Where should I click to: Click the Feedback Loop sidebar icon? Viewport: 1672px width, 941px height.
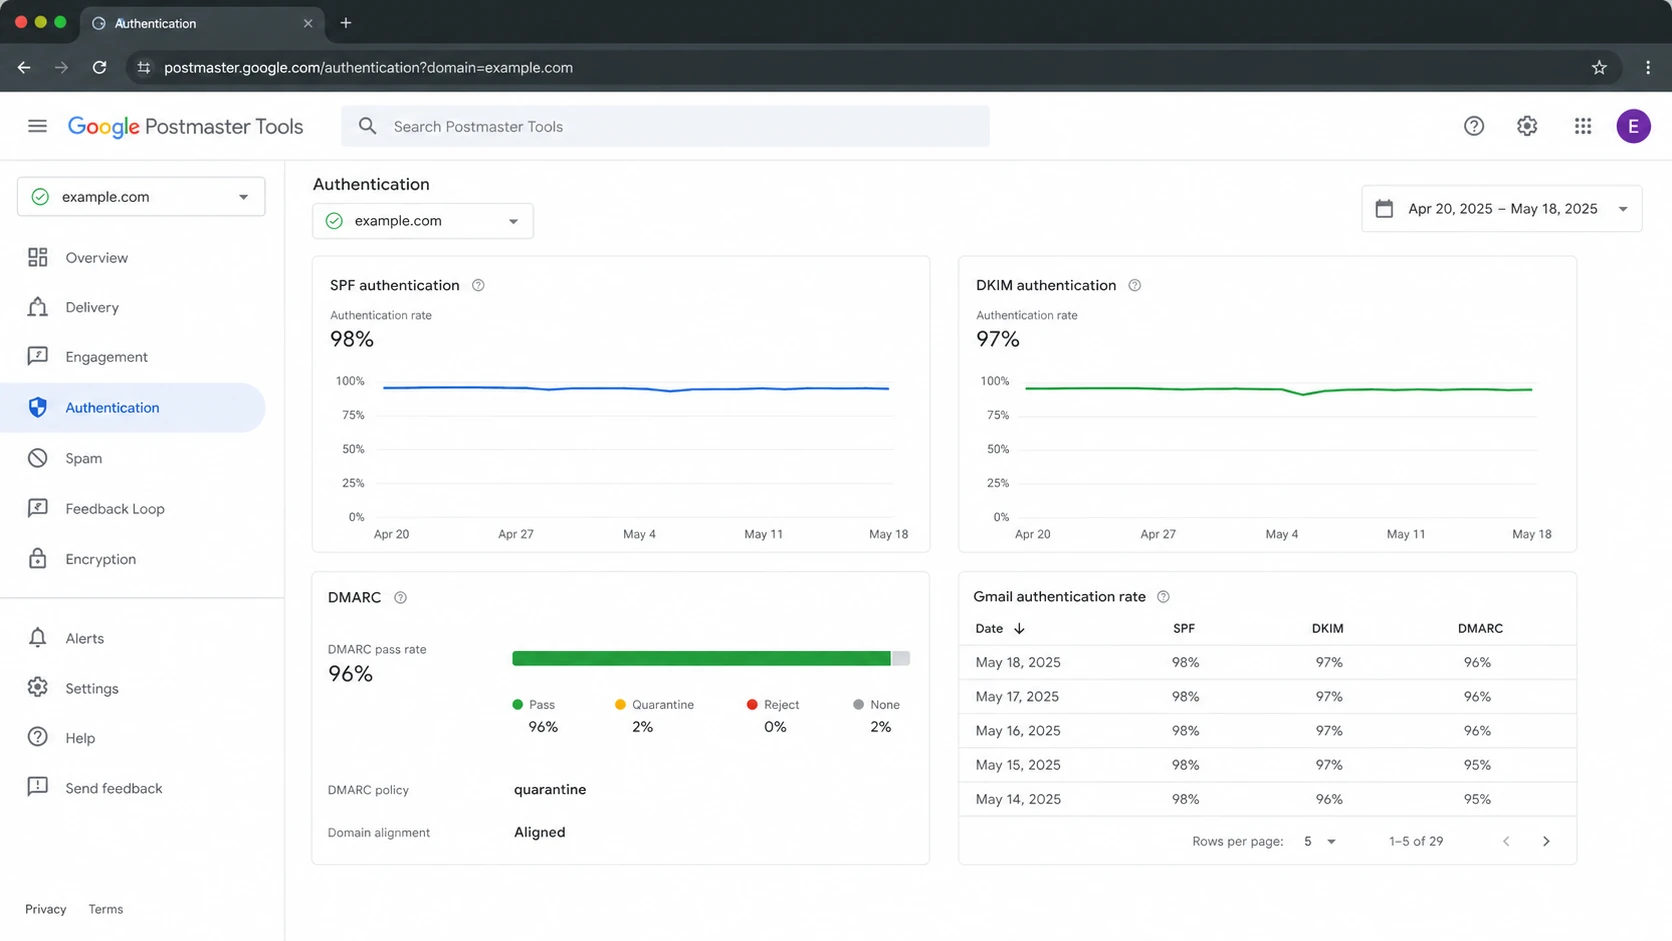pos(38,508)
